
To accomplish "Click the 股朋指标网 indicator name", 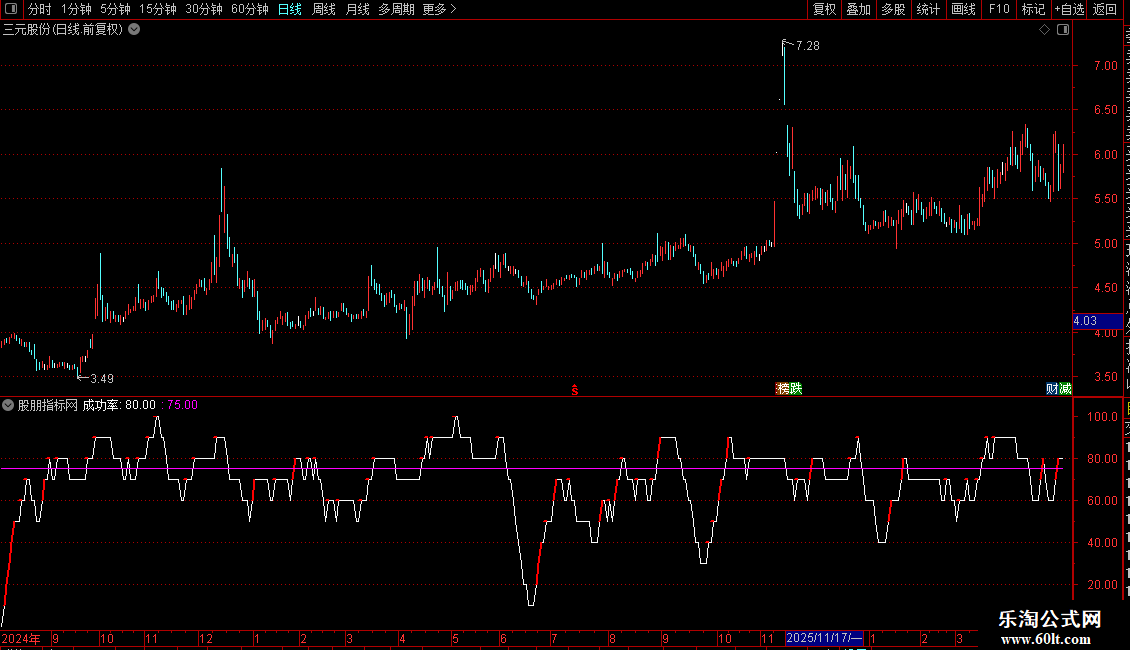I will pyautogui.click(x=48, y=405).
